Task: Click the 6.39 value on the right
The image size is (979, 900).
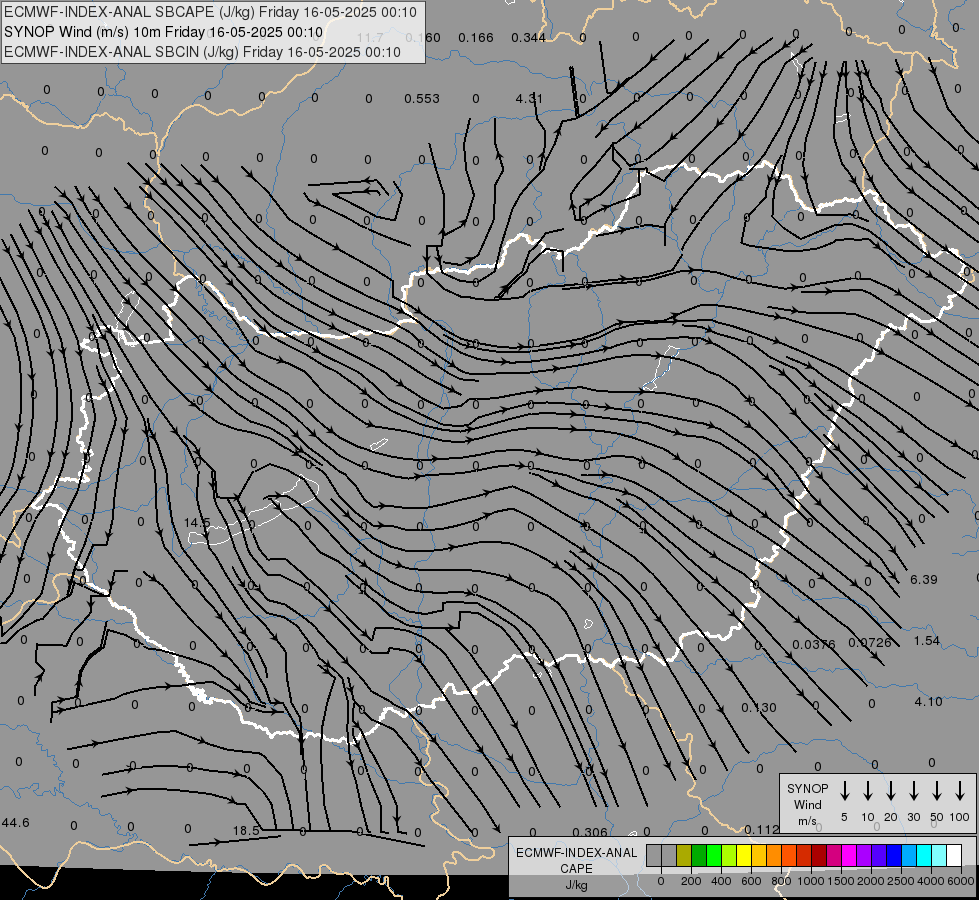Action: (x=923, y=580)
